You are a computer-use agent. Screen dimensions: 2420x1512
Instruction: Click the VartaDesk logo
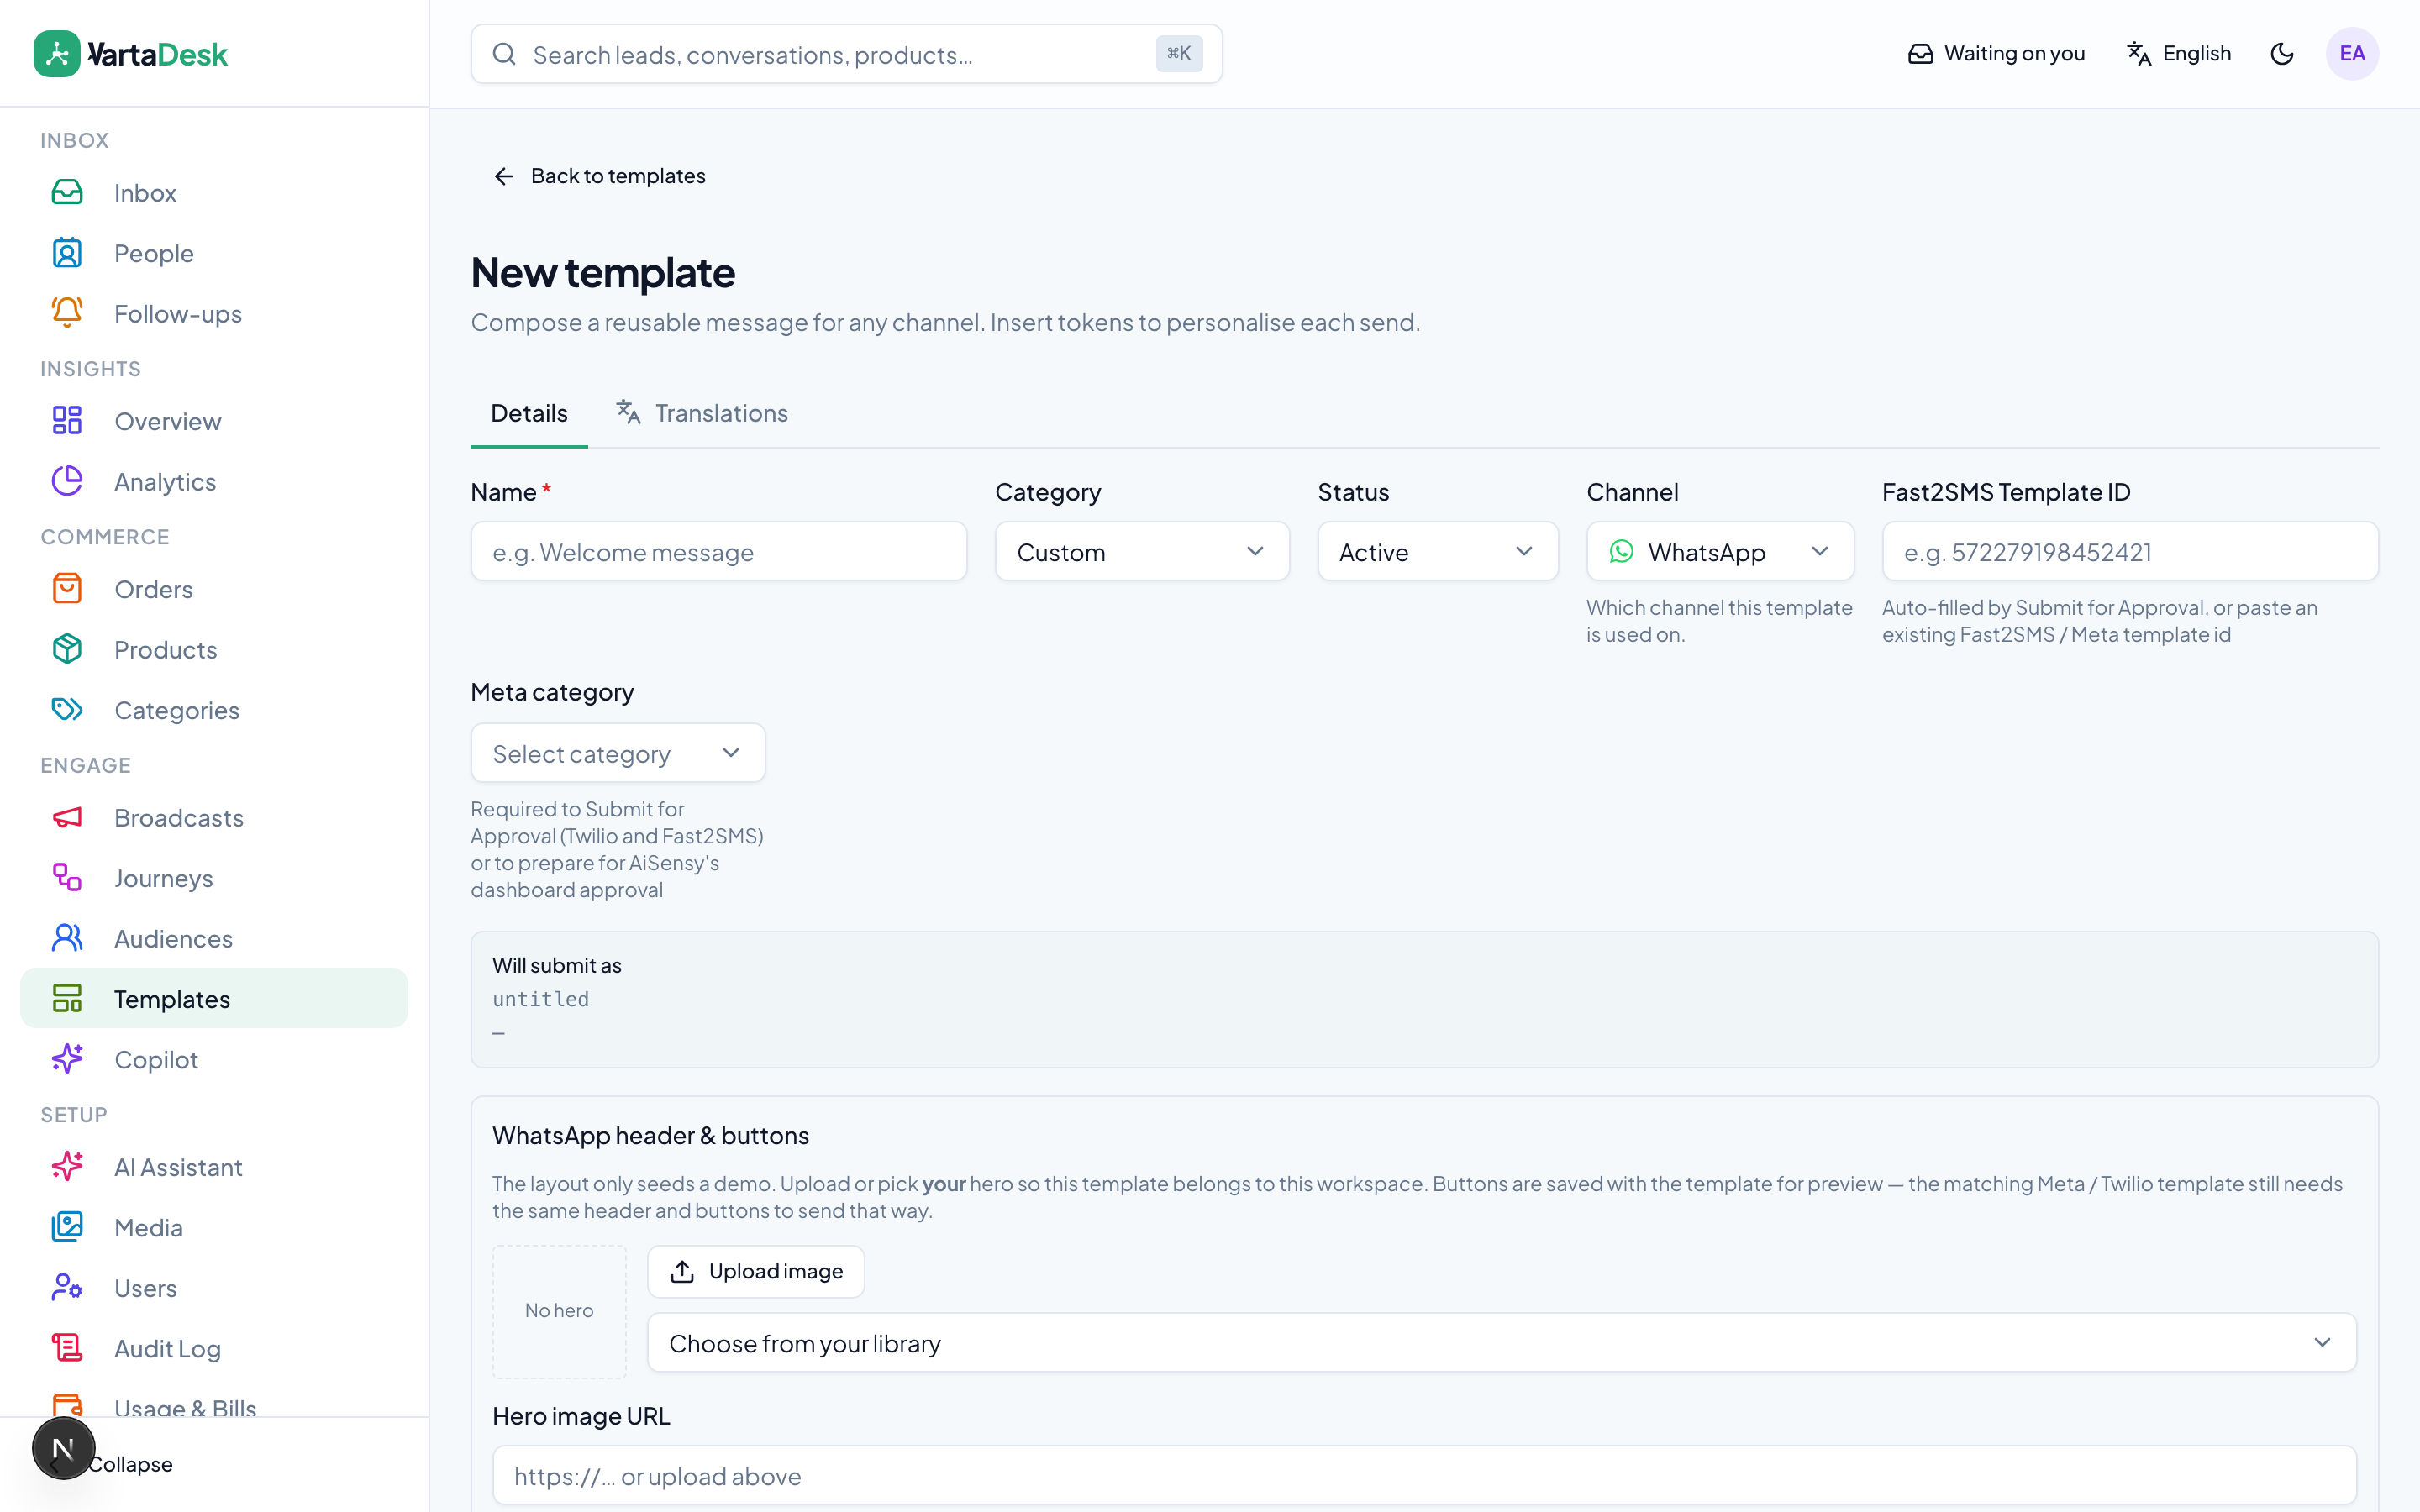pos(131,54)
